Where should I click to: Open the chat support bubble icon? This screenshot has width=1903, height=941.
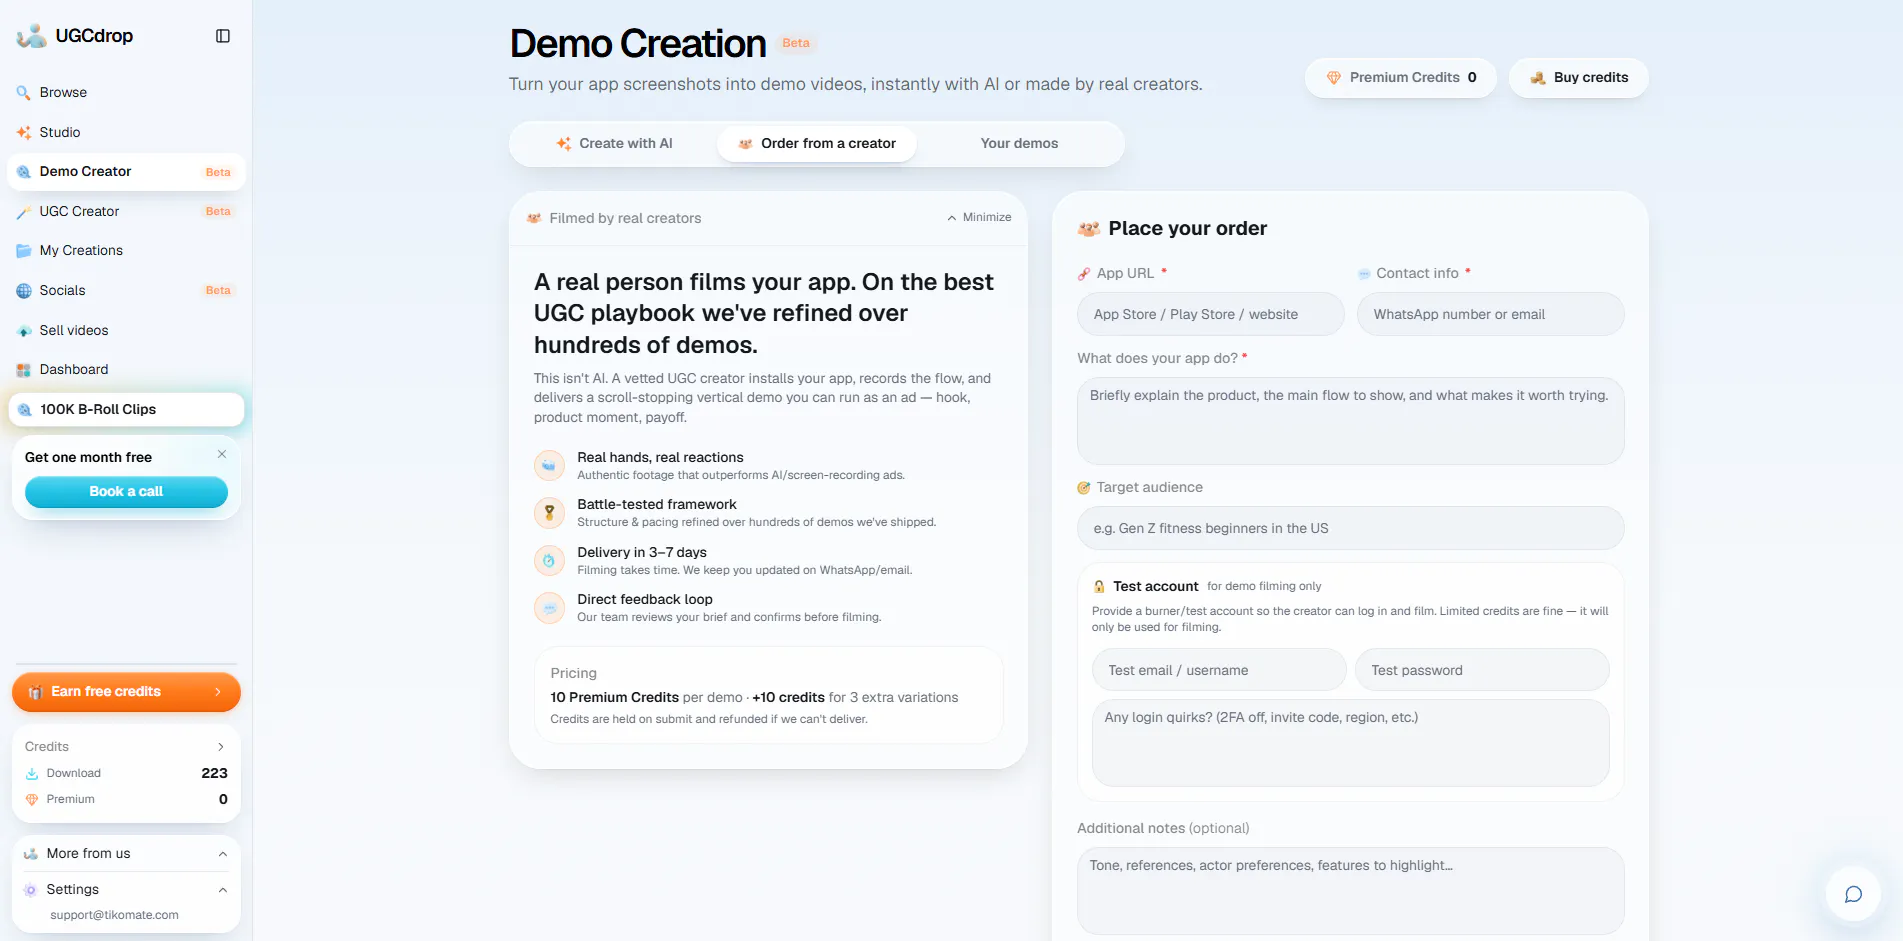(1853, 894)
